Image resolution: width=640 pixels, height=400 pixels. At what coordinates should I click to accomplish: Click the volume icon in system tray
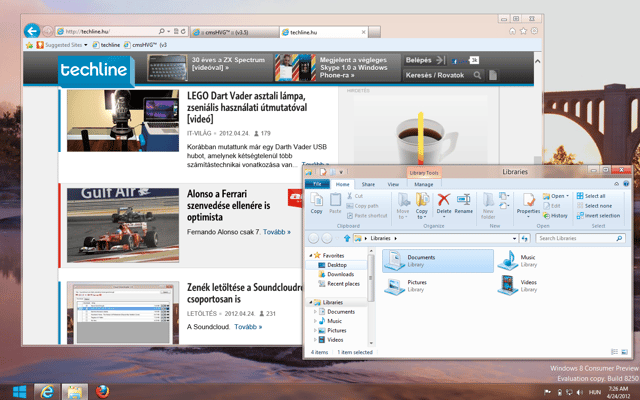[580, 392]
